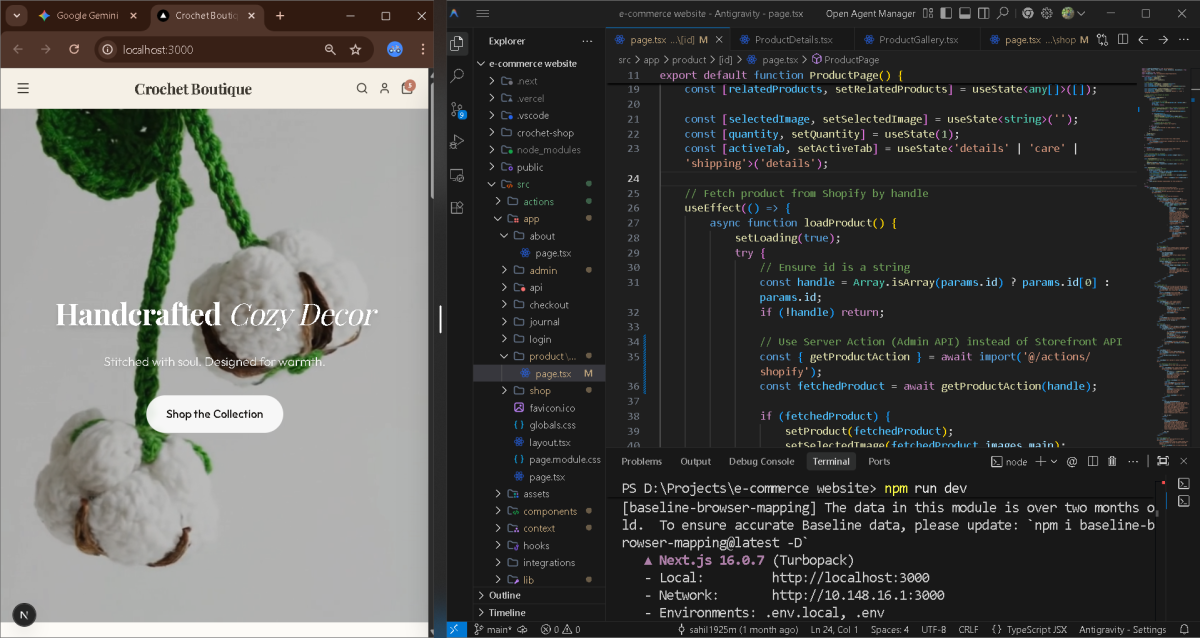This screenshot has width=1200, height=638.
Task: Open the hamburger menu on Crochet Boutique site
Action: (23, 89)
